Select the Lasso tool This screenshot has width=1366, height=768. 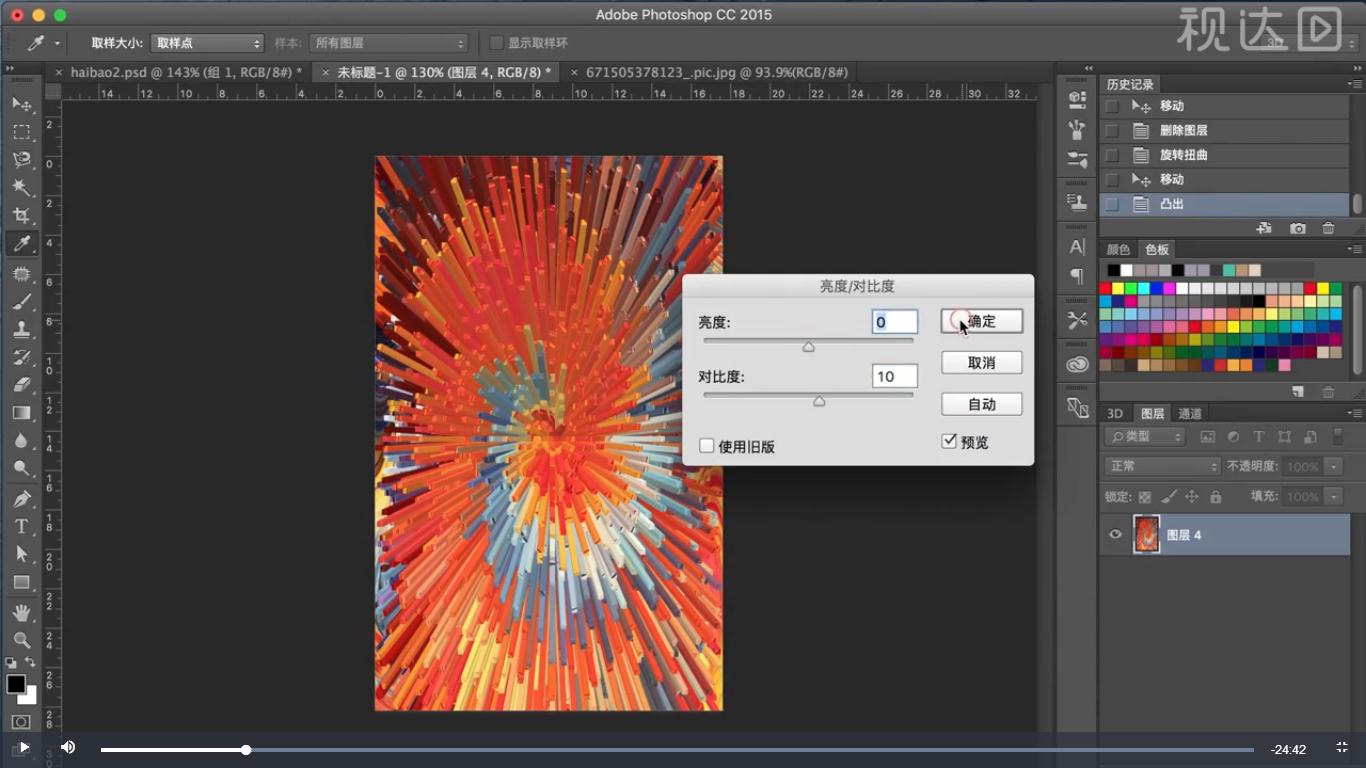pos(21,160)
